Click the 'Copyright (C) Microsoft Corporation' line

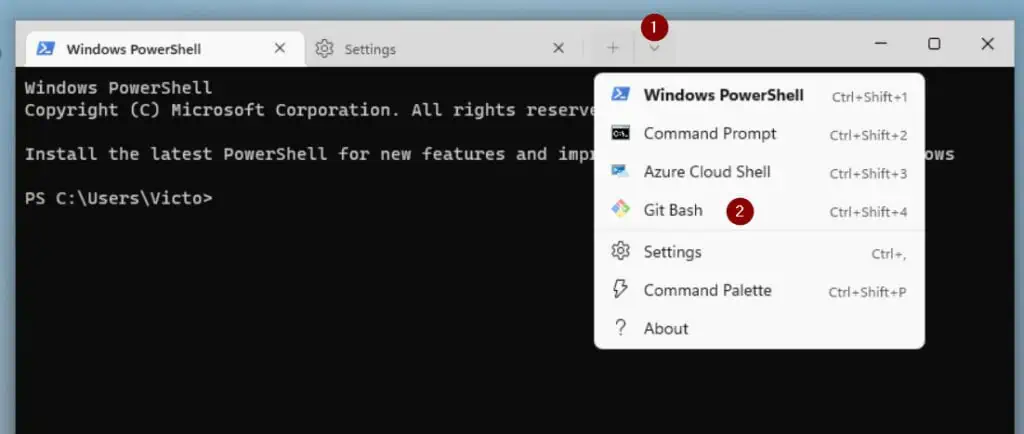(x=311, y=110)
